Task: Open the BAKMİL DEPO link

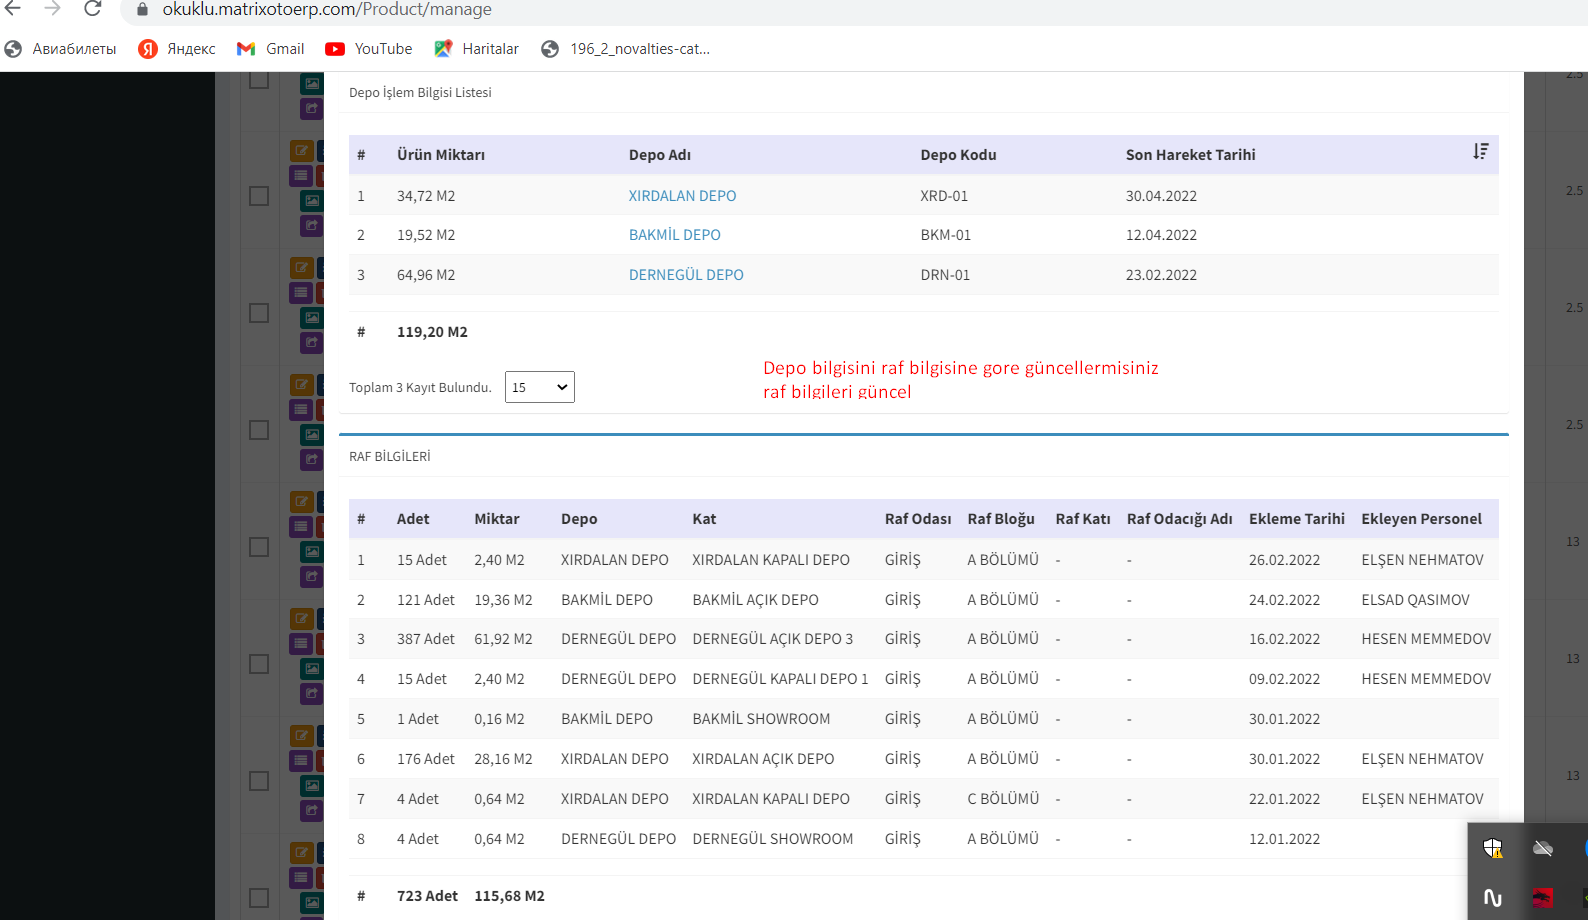Action: (x=674, y=235)
